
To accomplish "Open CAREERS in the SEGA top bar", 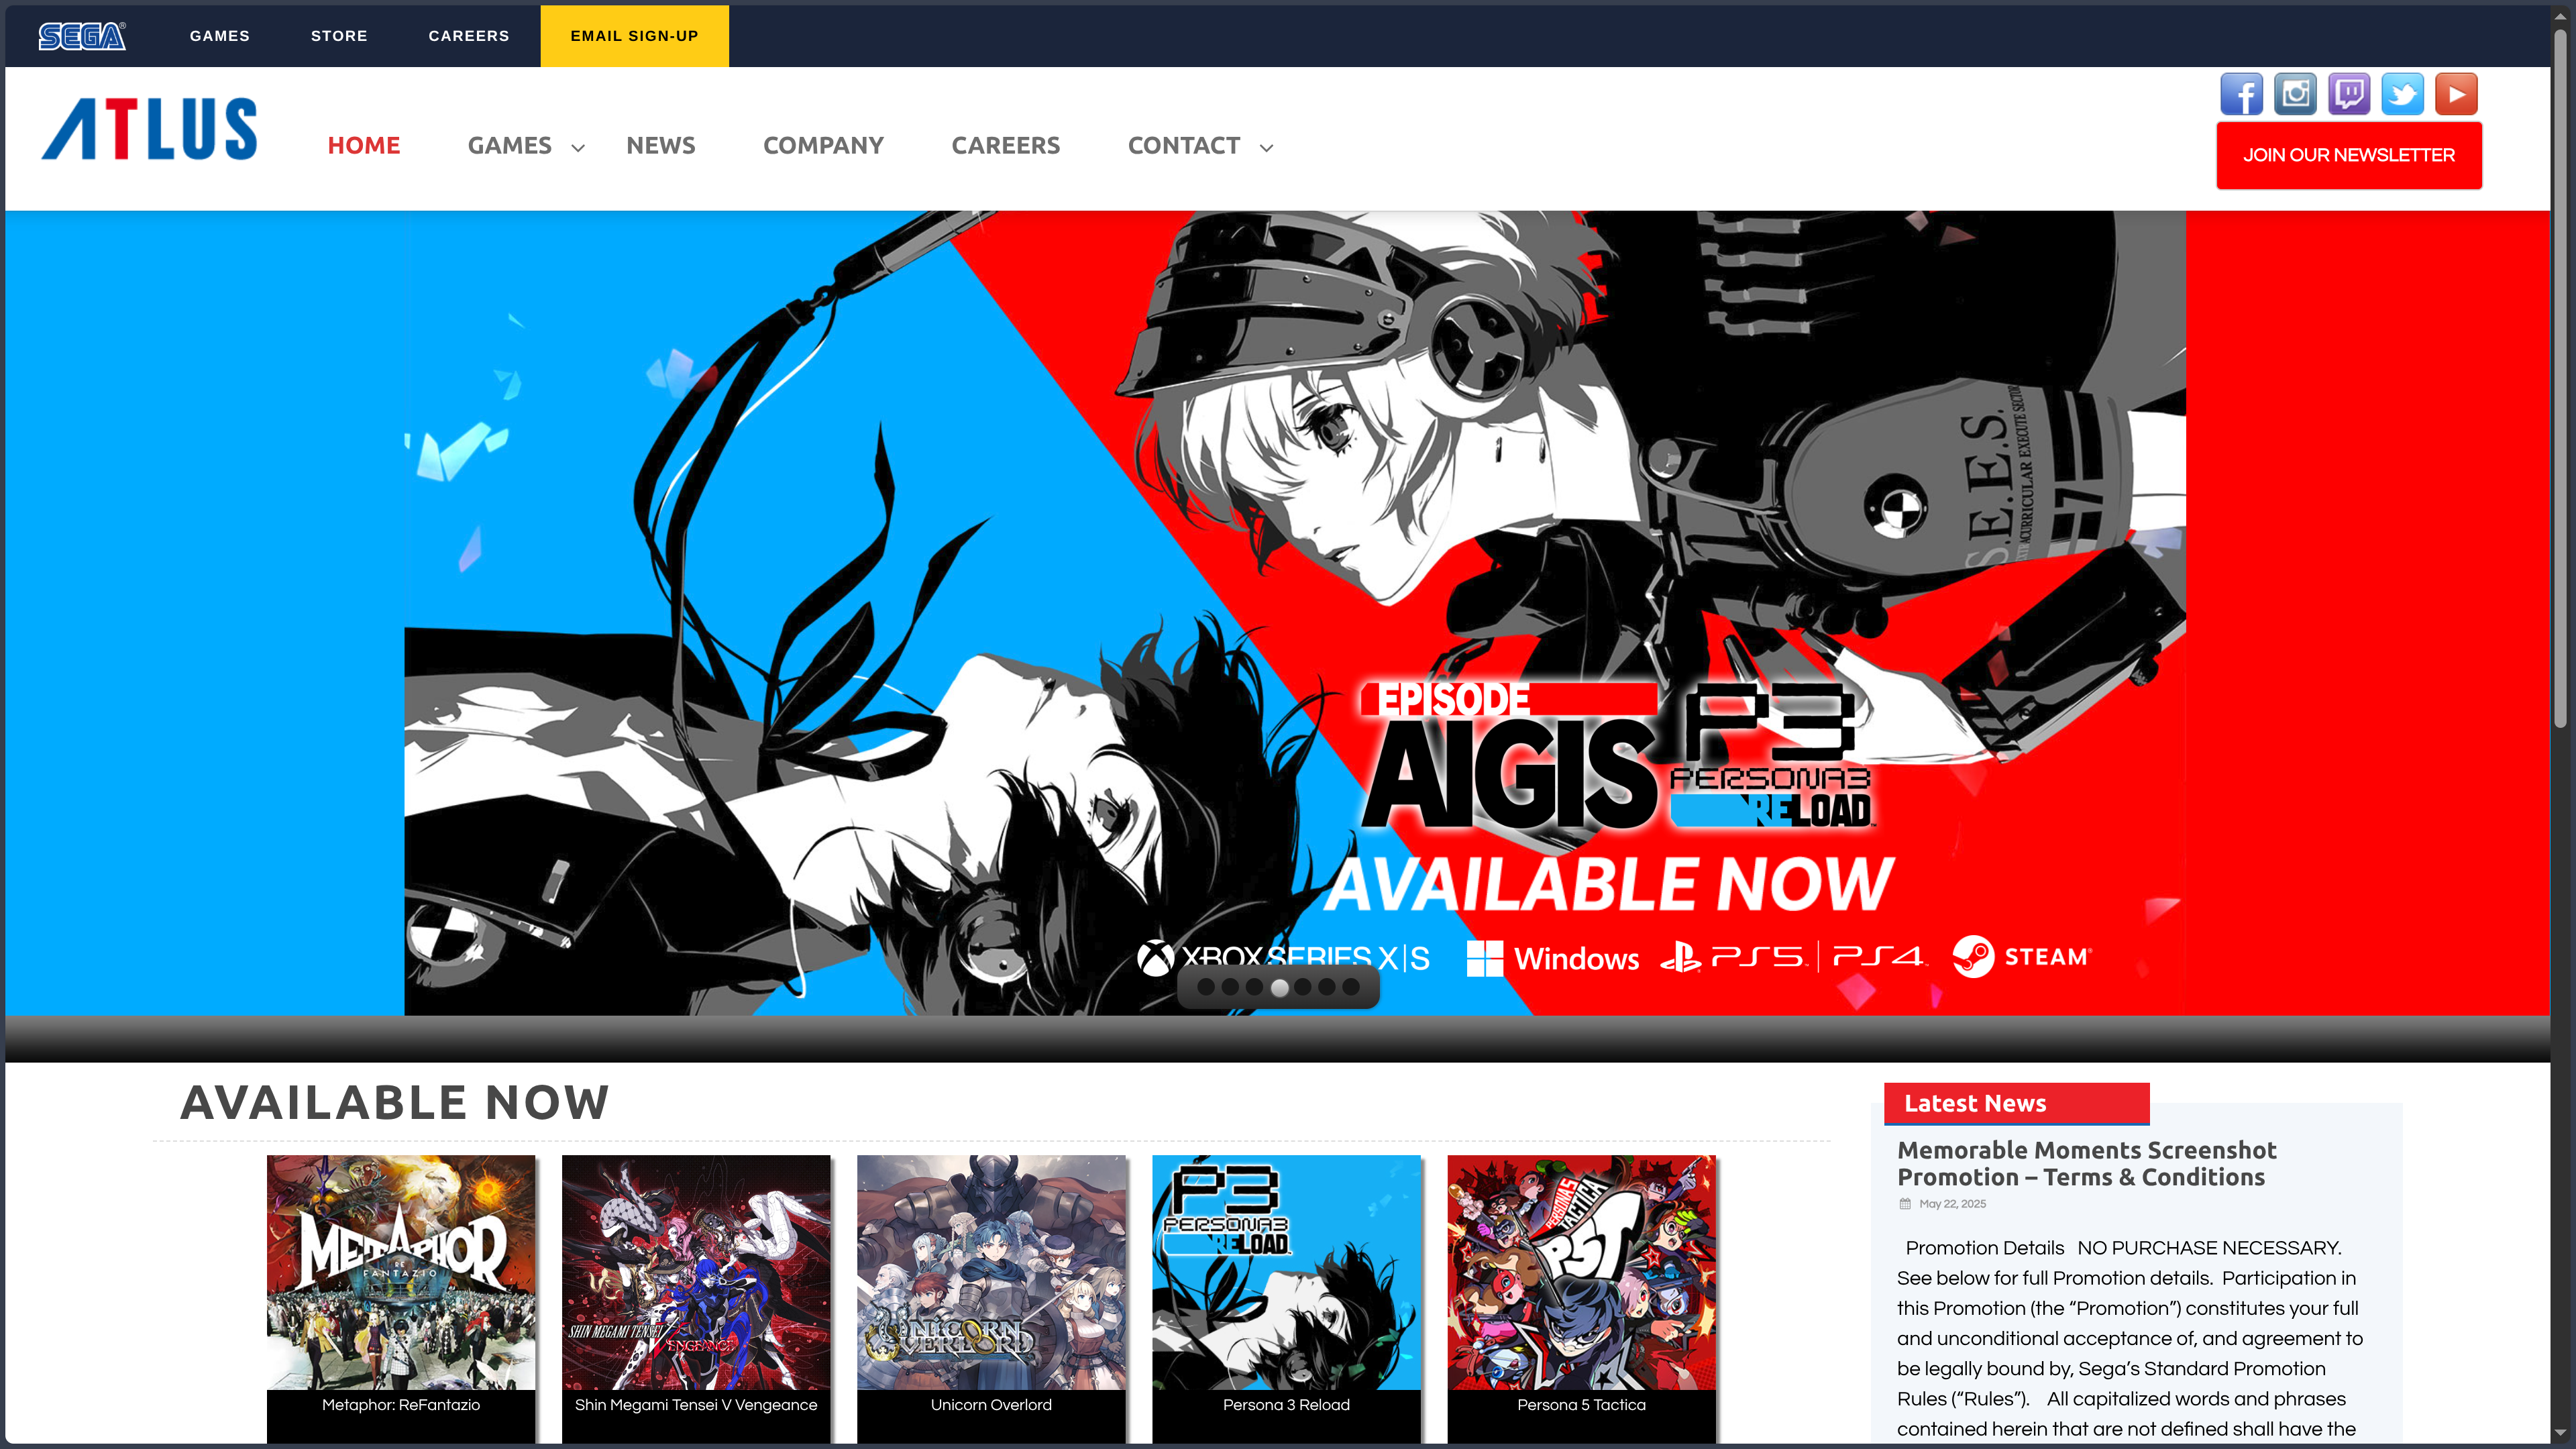I will click(x=469, y=36).
